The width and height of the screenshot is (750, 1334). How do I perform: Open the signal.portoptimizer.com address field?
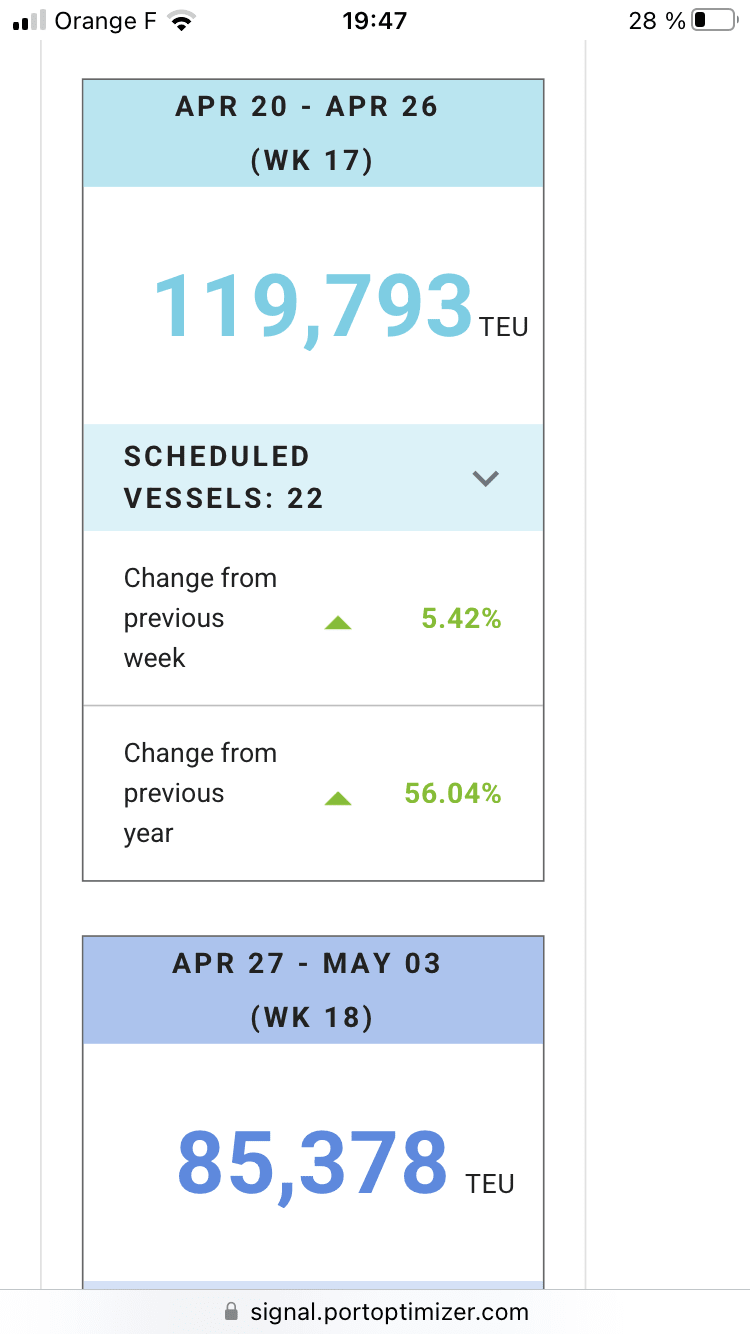coord(388,1311)
